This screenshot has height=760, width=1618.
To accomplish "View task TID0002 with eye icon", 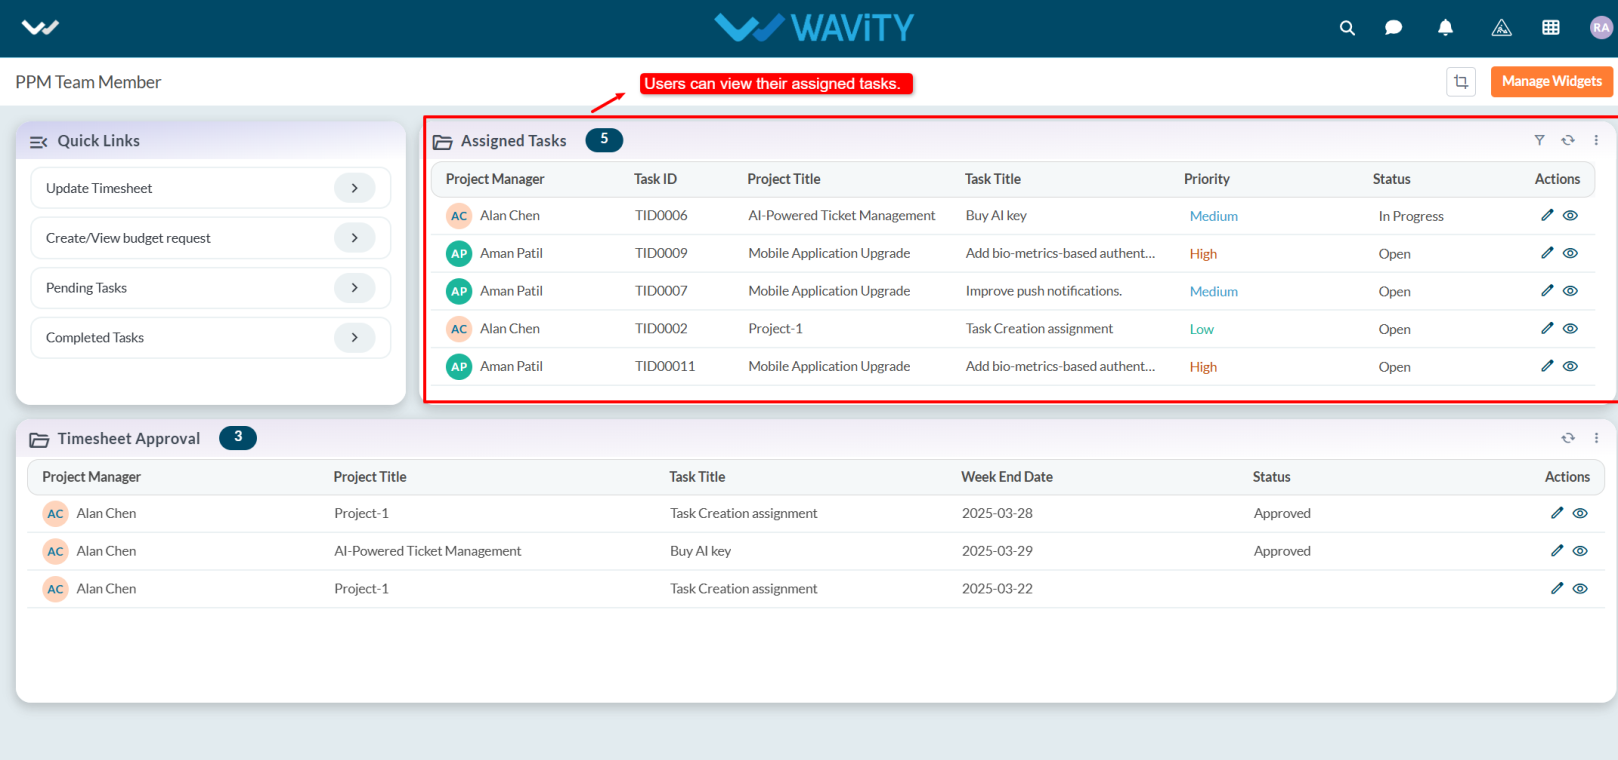I will coord(1570,328).
